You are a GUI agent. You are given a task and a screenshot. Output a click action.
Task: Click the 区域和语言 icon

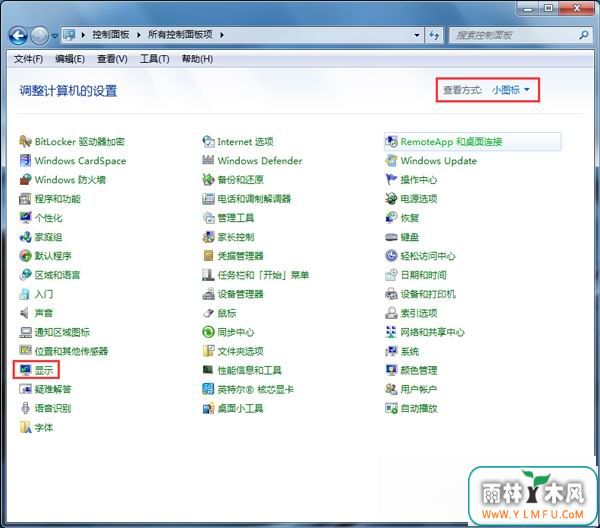click(x=25, y=275)
